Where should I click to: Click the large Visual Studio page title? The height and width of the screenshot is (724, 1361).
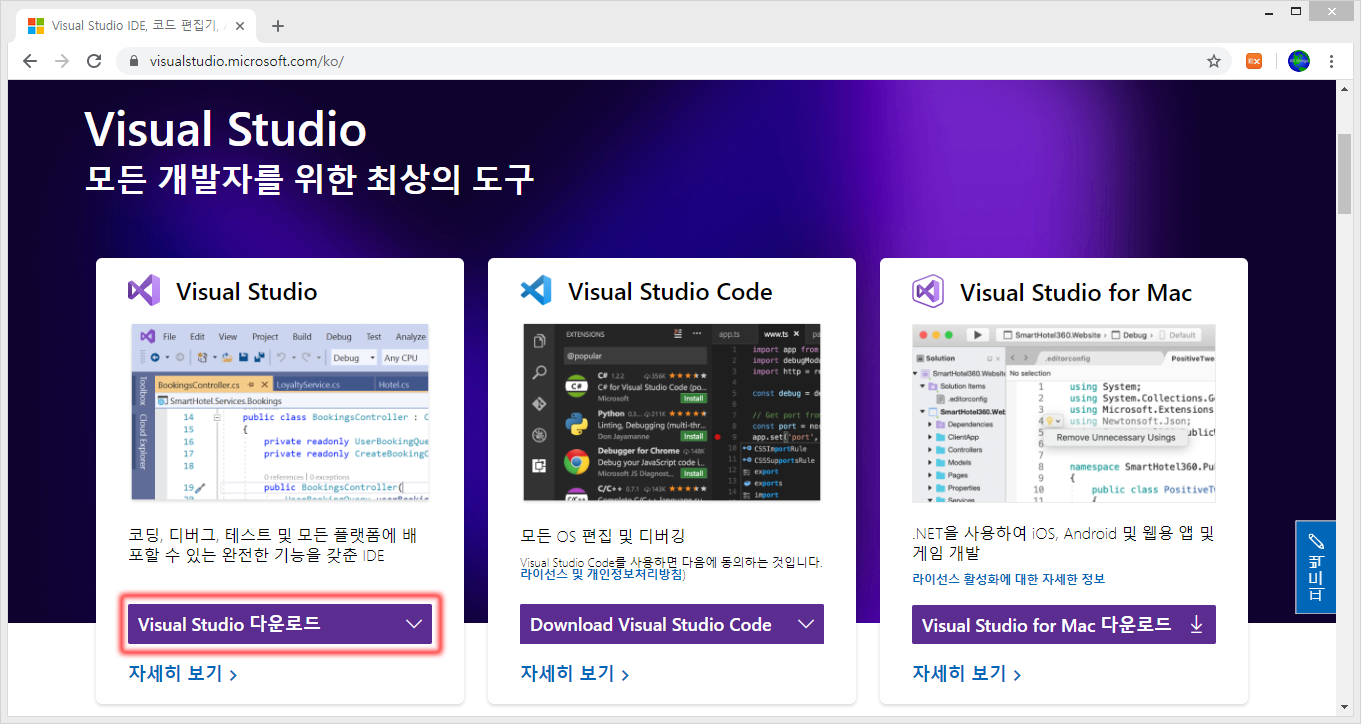point(225,129)
